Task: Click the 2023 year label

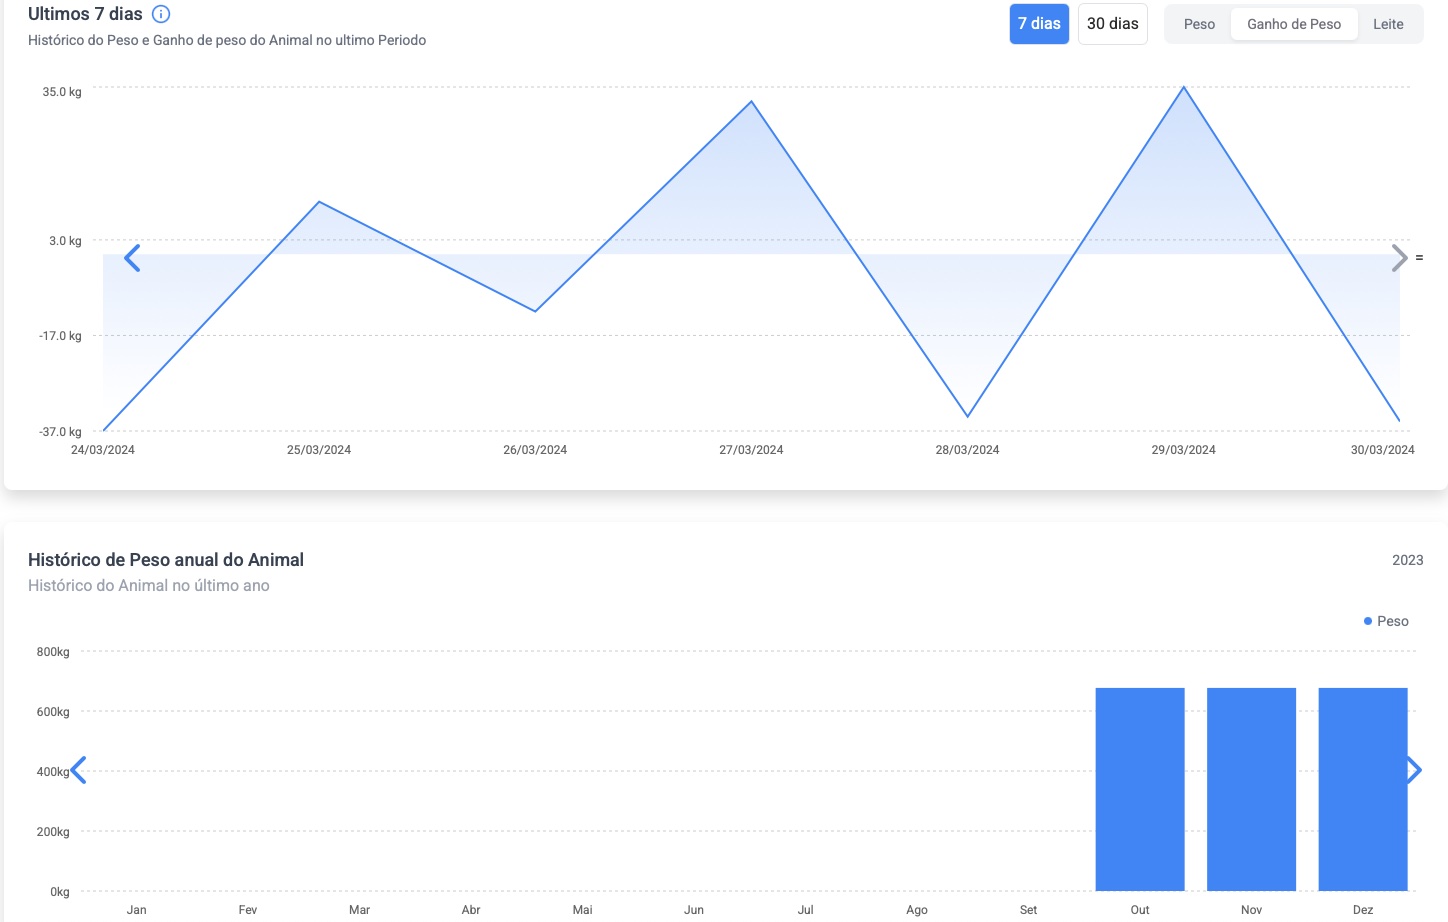Action: point(1407,560)
